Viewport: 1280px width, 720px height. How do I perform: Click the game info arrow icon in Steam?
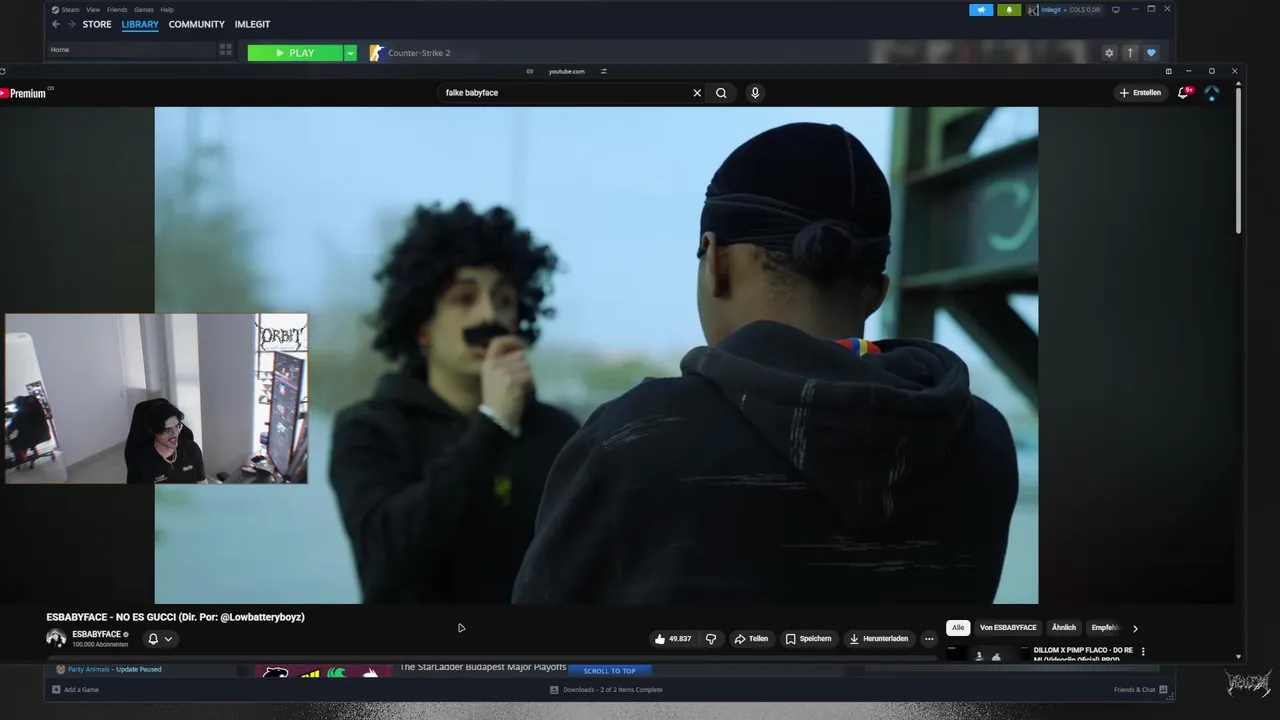click(1130, 53)
